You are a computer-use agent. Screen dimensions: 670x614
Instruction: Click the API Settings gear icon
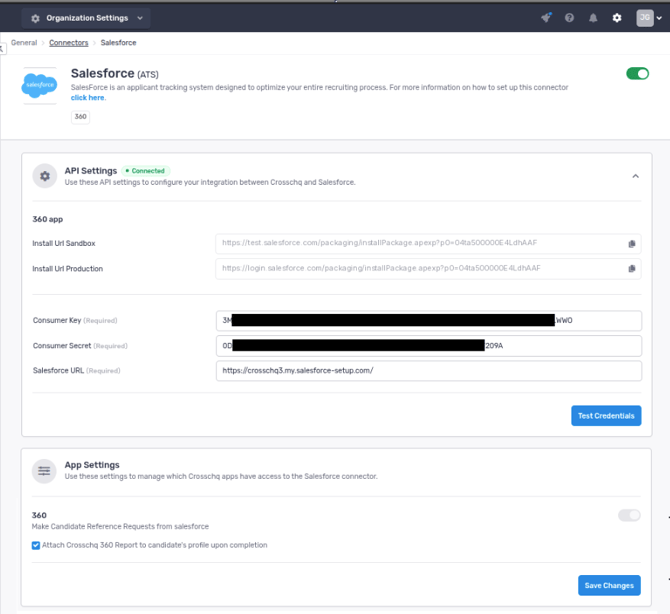tap(45, 176)
